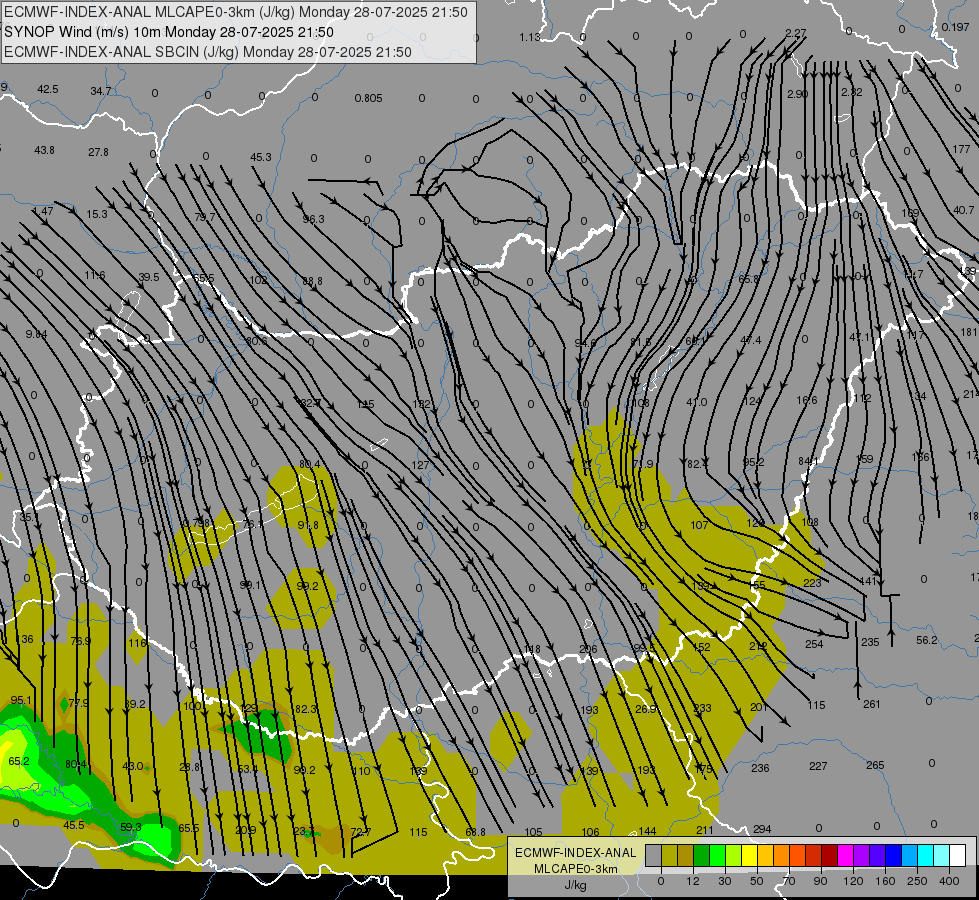Image resolution: width=979 pixels, height=900 pixels.
Task: Click the map value 96.3
Action: tap(313, 219)
